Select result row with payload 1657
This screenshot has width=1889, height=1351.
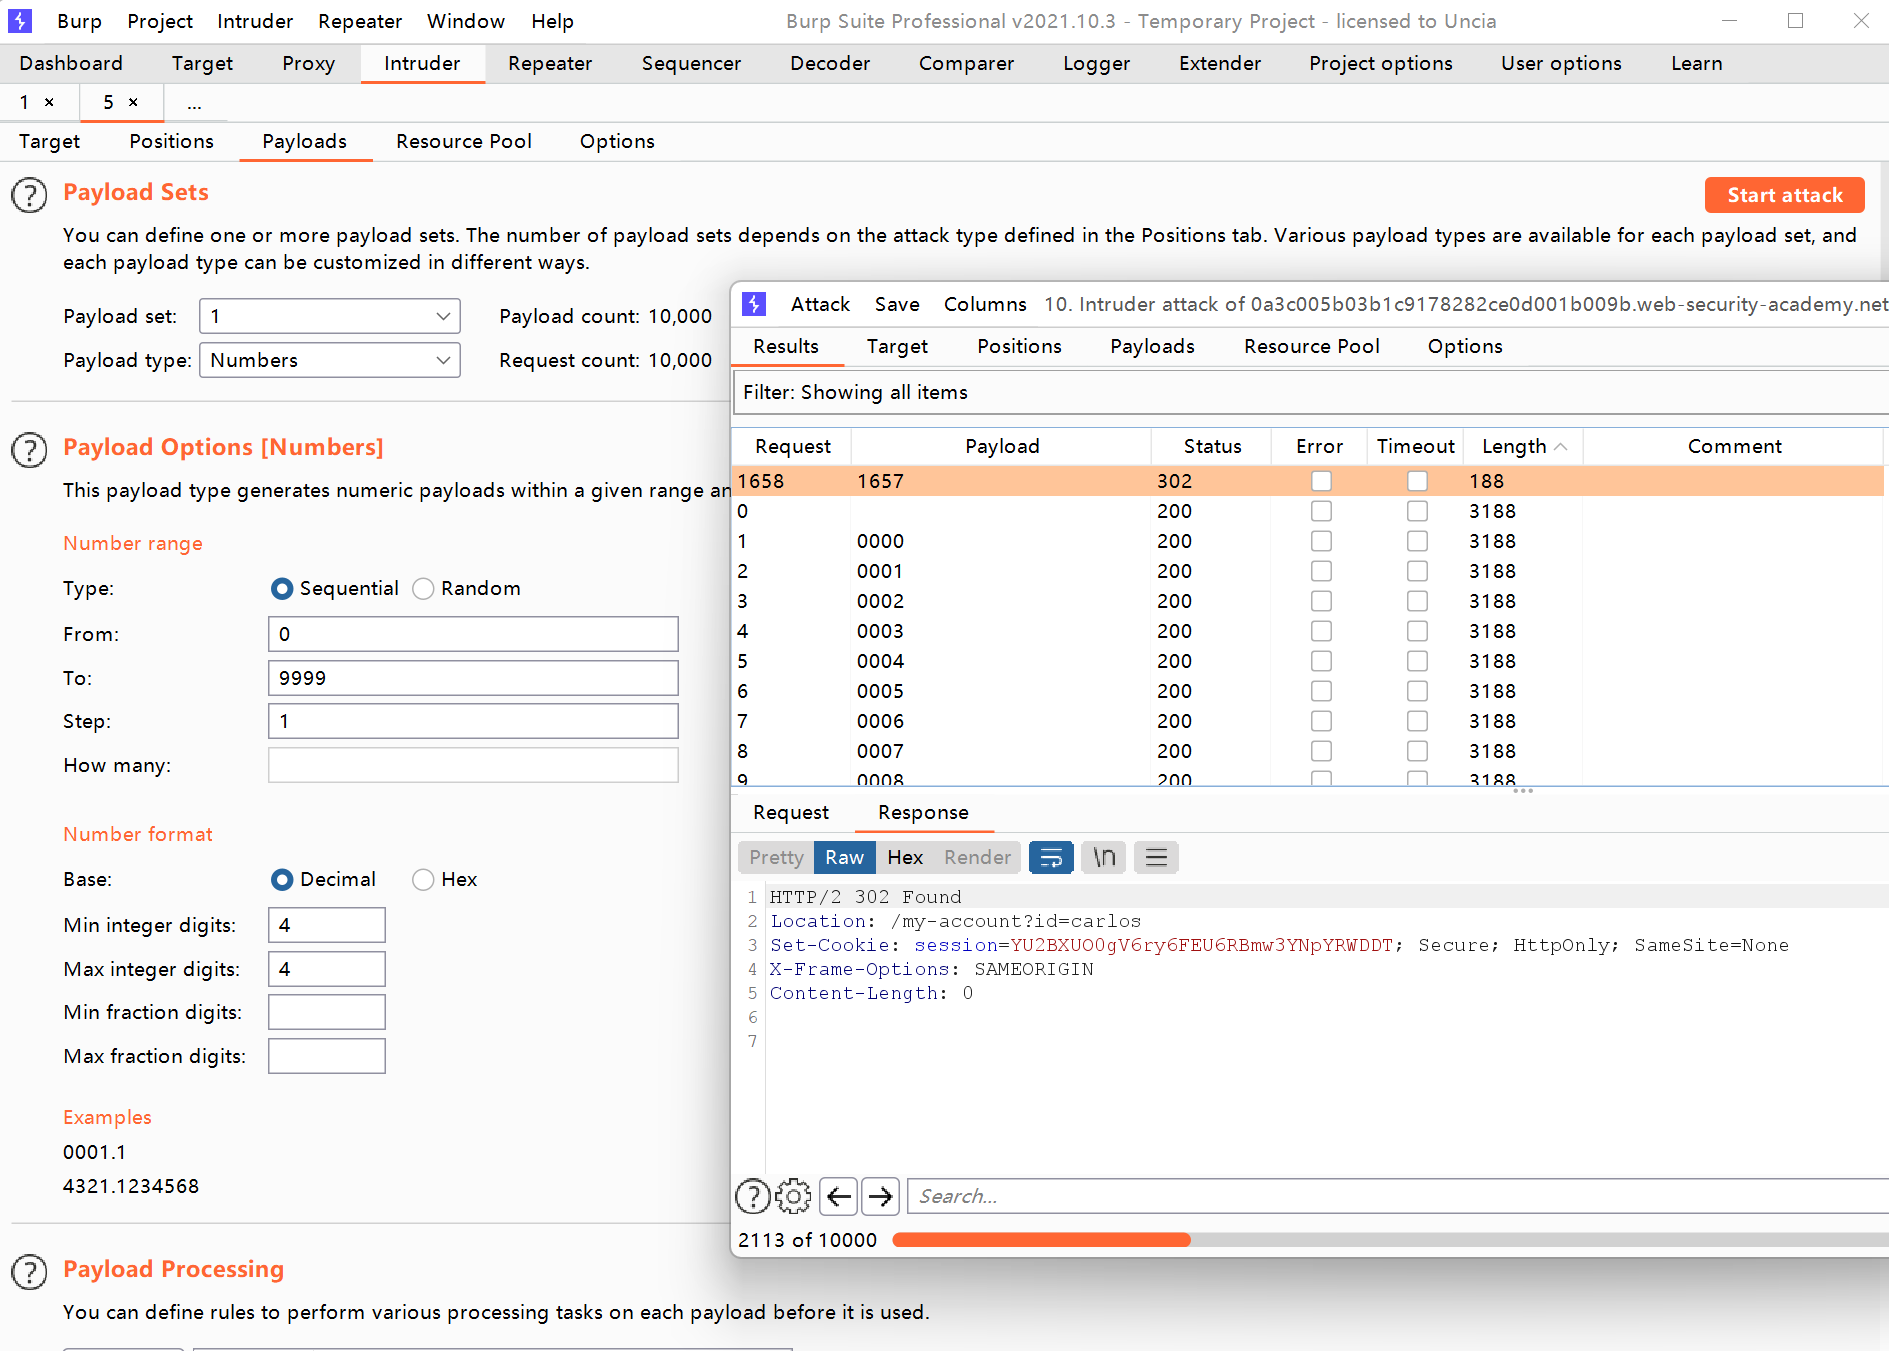coord(1308,481)
